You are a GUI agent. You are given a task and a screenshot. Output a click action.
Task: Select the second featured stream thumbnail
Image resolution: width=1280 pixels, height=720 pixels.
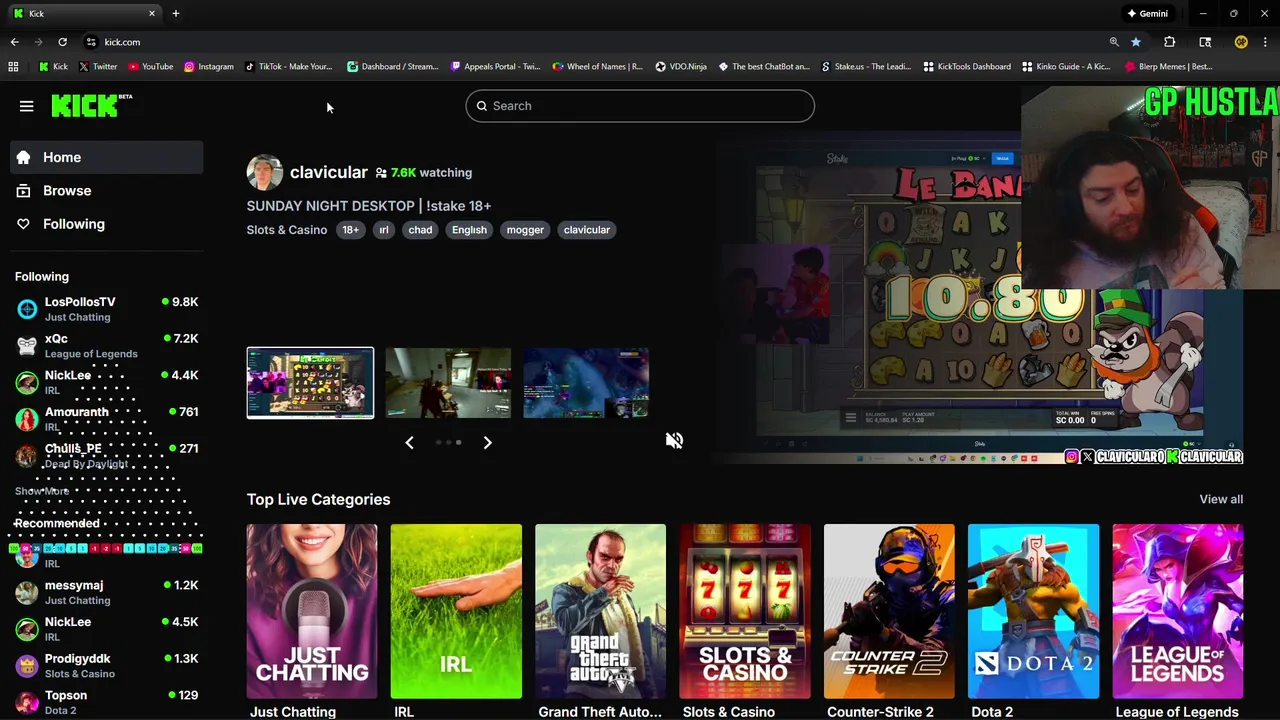pyautogui.click(x=448, y=383)
